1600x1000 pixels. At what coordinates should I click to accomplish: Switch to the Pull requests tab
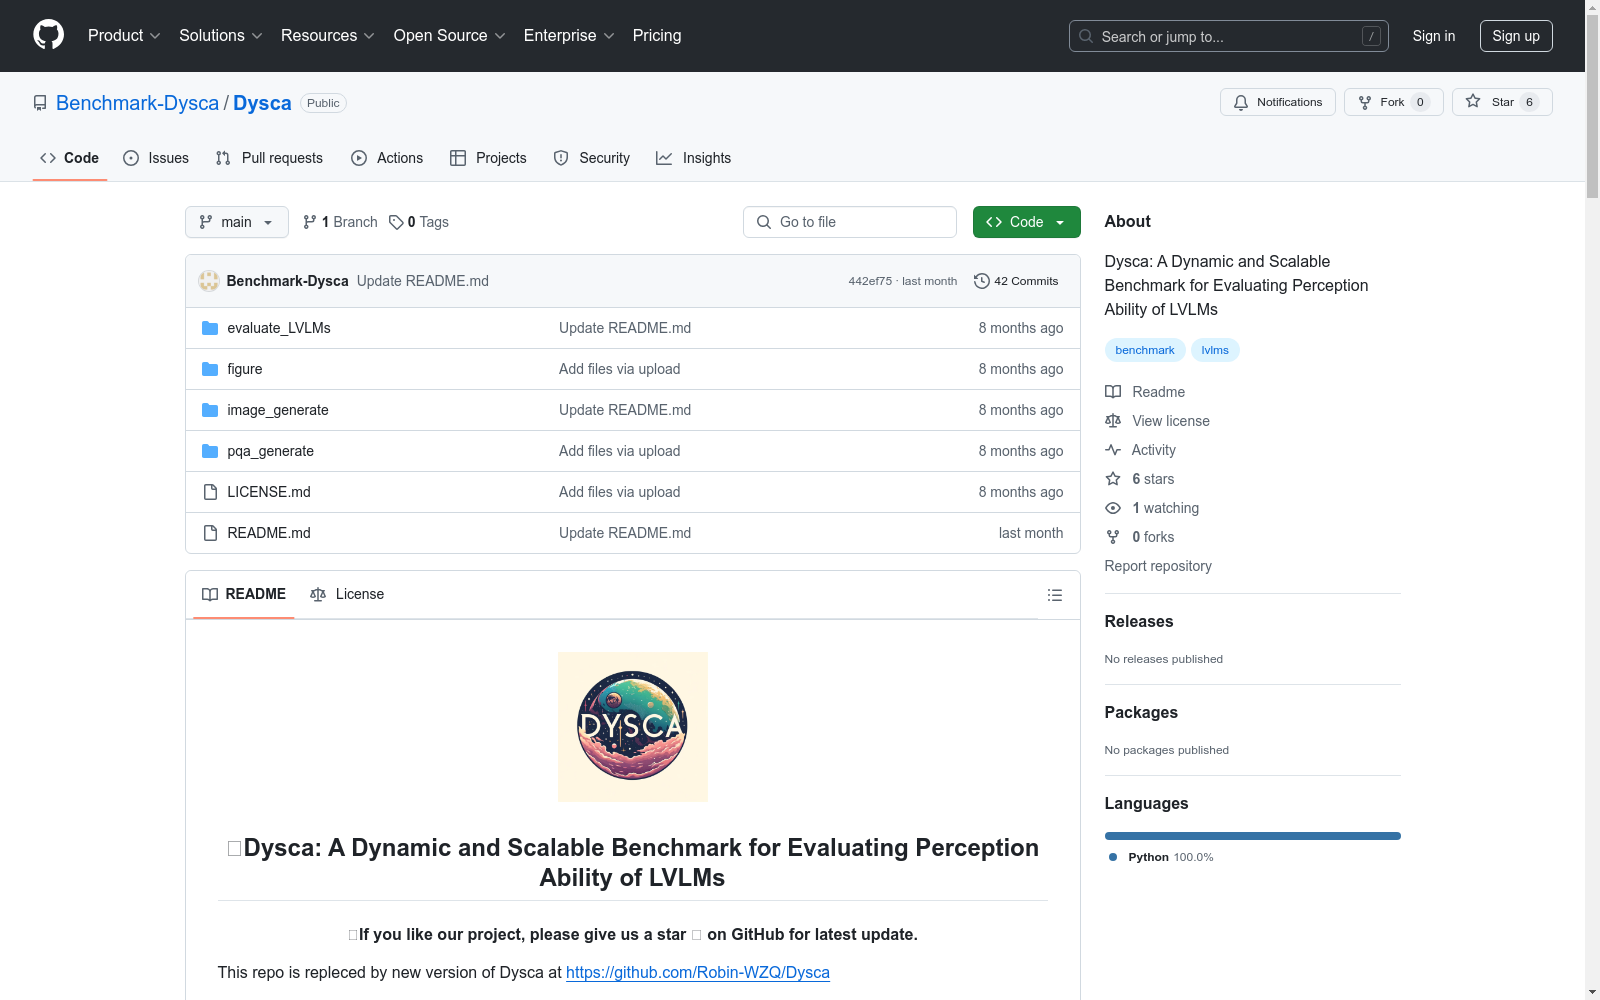(269, 158)
